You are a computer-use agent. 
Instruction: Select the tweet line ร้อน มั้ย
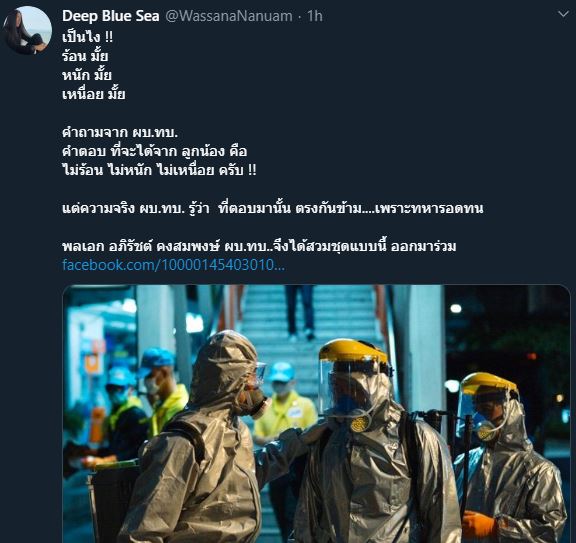[85, 56]
